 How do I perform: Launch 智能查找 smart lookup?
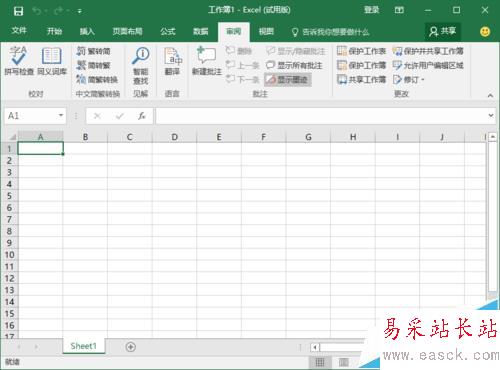click(141, 65)
